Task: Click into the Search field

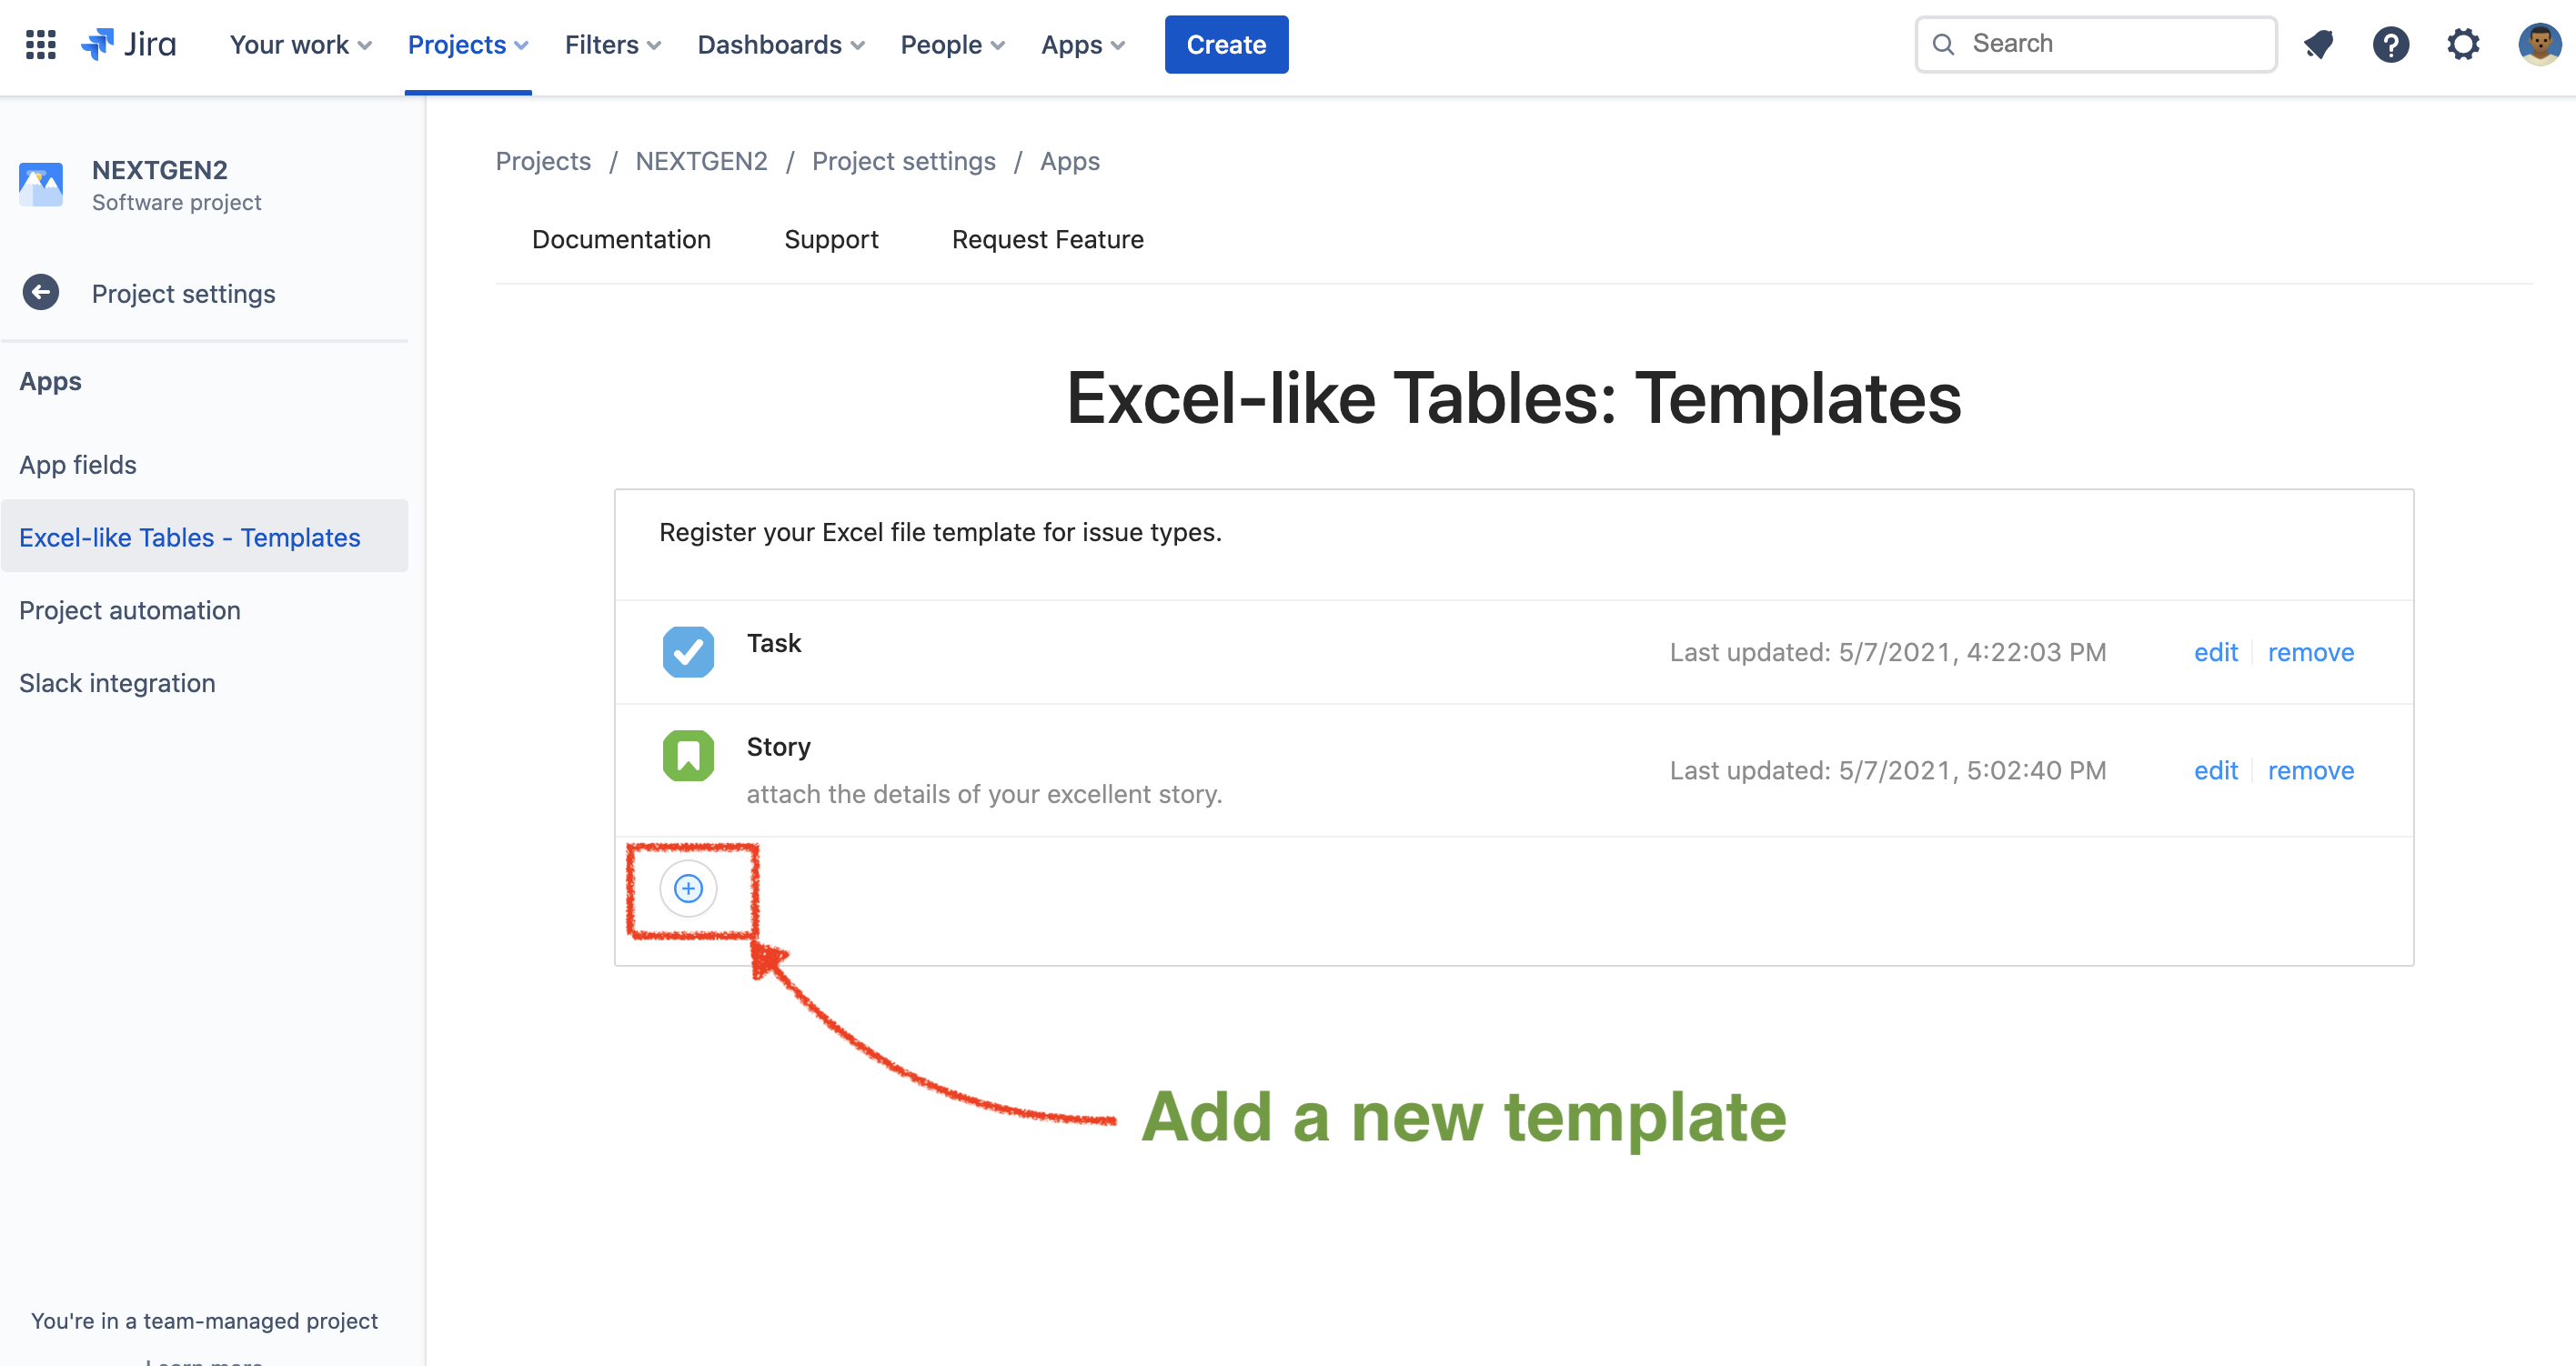Action: click(2110, 44)
